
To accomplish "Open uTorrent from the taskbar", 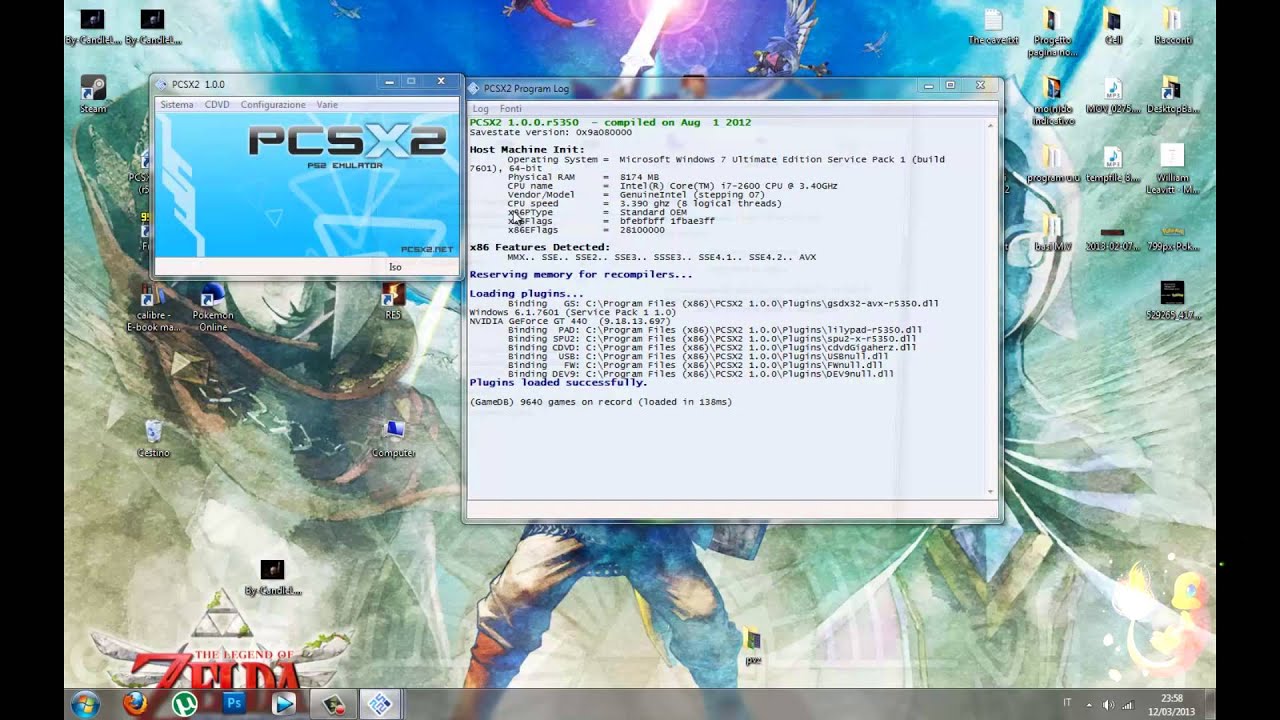I will (x=184, y=704).
